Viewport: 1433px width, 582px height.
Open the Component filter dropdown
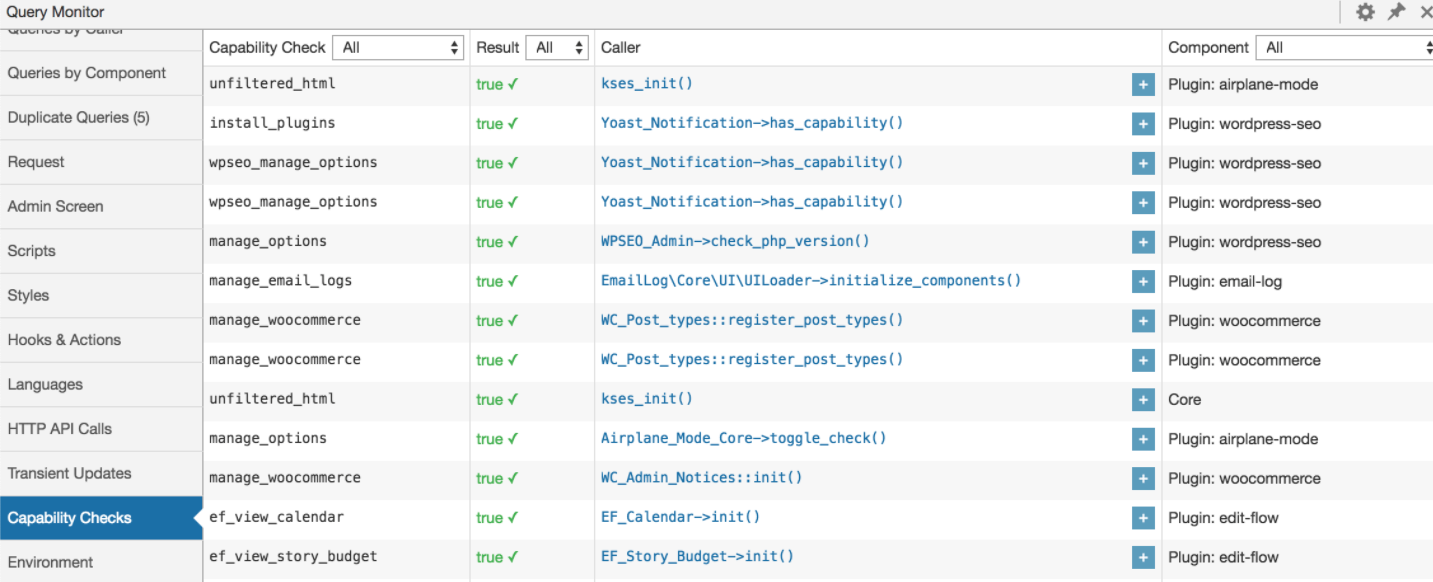[x=1346, y=47]
